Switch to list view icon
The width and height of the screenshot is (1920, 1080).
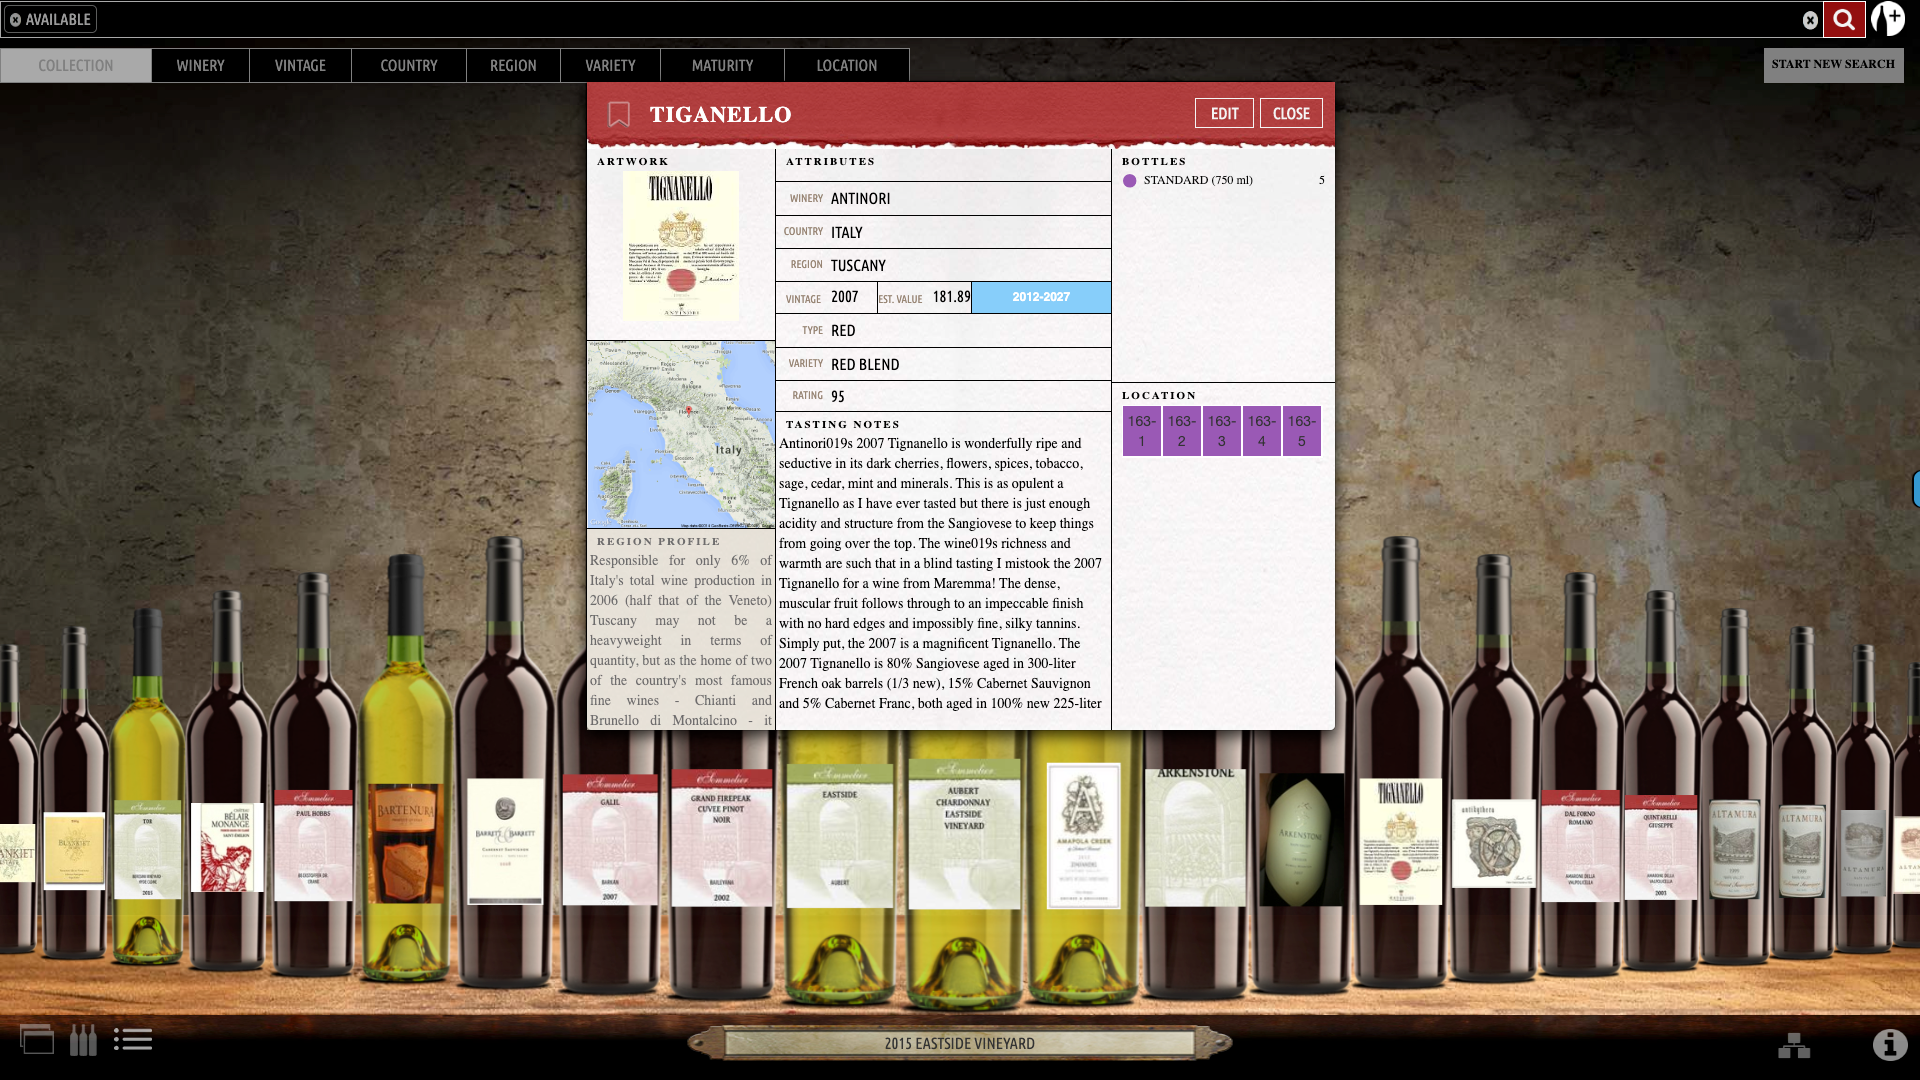coord(133,1040)
